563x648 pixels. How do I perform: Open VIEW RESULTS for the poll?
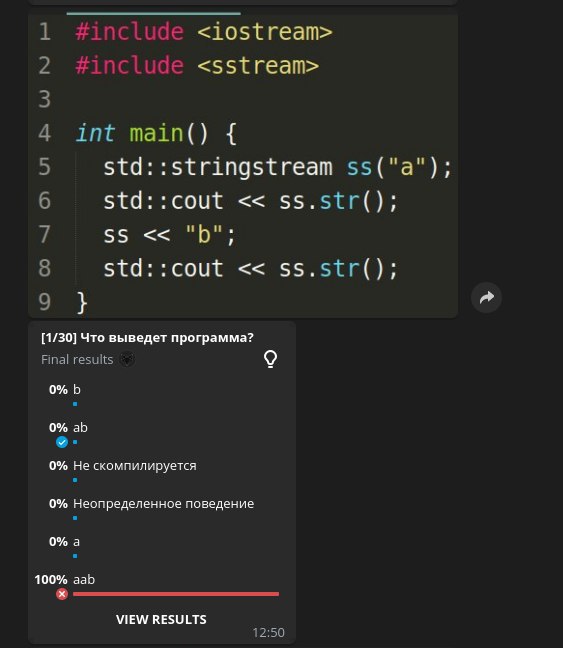[161, 619]
